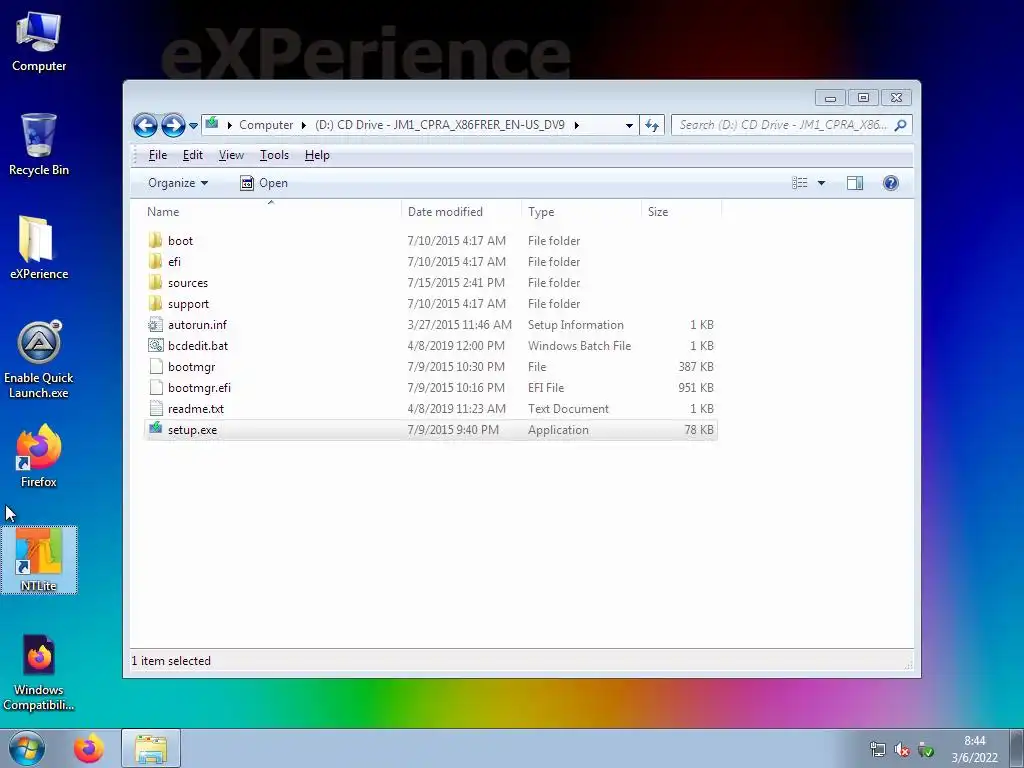Open the view options dropdown arrow
The height and width of the screenshot is (768, 1024).
coord(821,183)
